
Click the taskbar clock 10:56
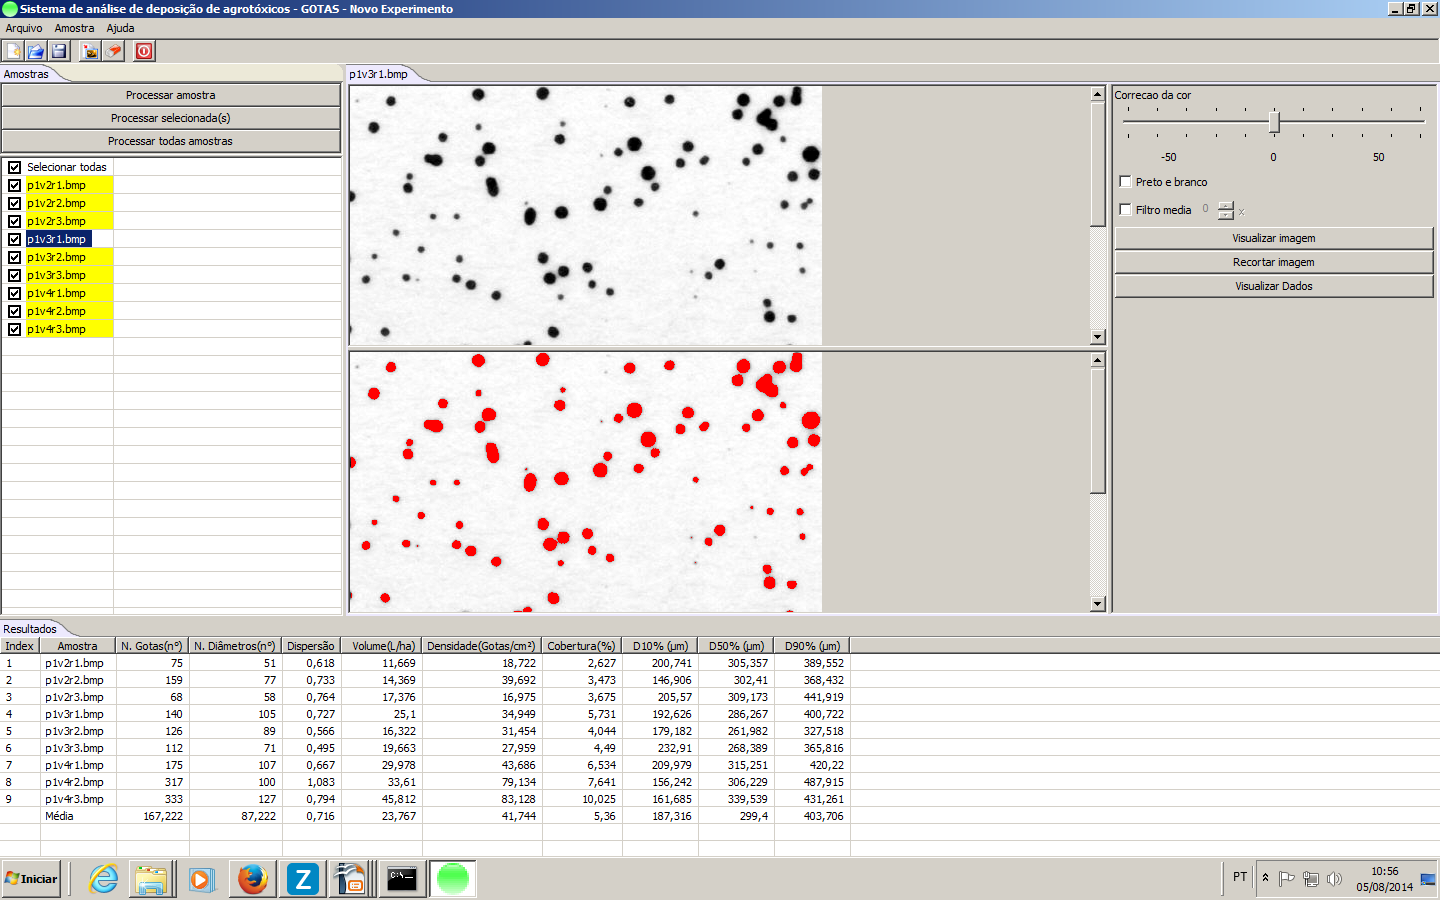[x=1384, y=871]
